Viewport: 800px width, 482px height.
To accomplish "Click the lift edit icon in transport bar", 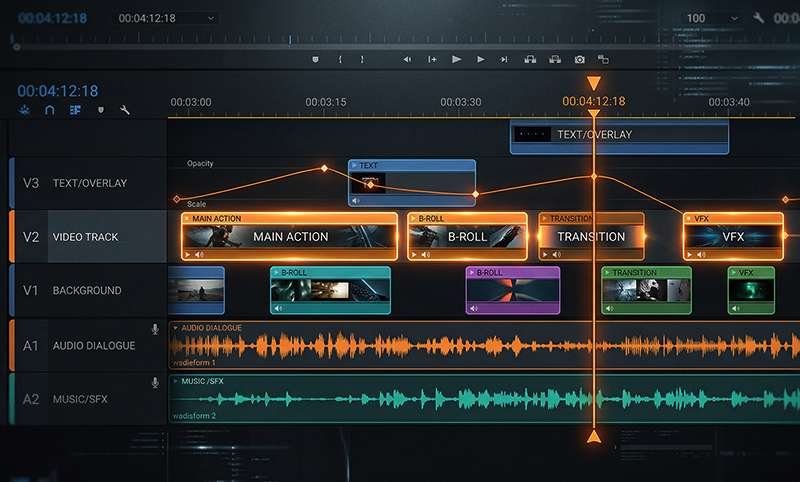I will coord(529,60).
